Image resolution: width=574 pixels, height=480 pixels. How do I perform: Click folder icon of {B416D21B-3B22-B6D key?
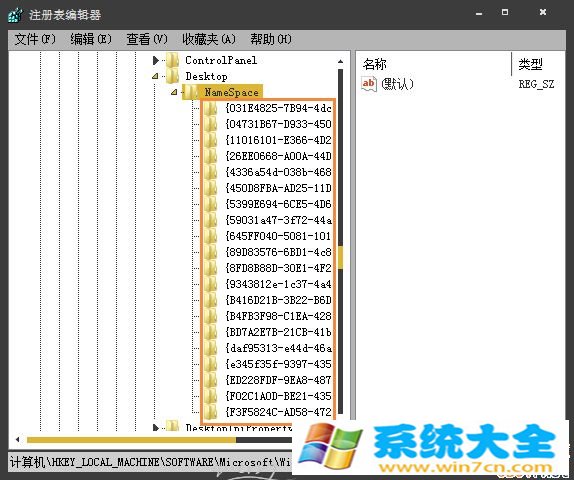pos(210,300)
